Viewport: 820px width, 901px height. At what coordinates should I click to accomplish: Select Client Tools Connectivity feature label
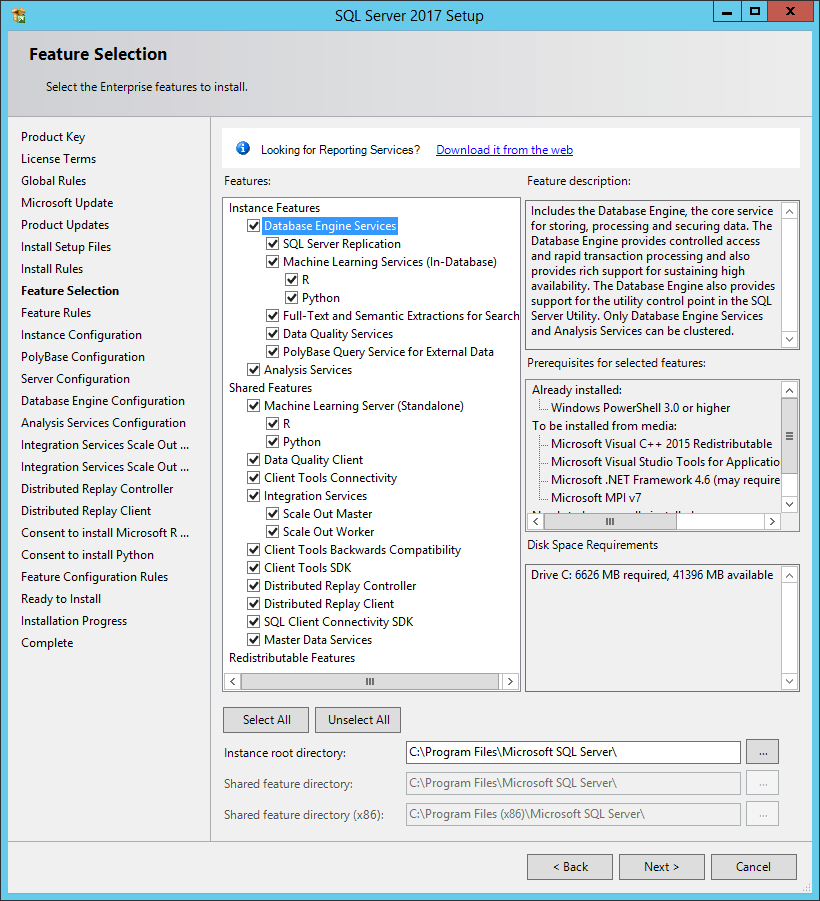point(330,478)
